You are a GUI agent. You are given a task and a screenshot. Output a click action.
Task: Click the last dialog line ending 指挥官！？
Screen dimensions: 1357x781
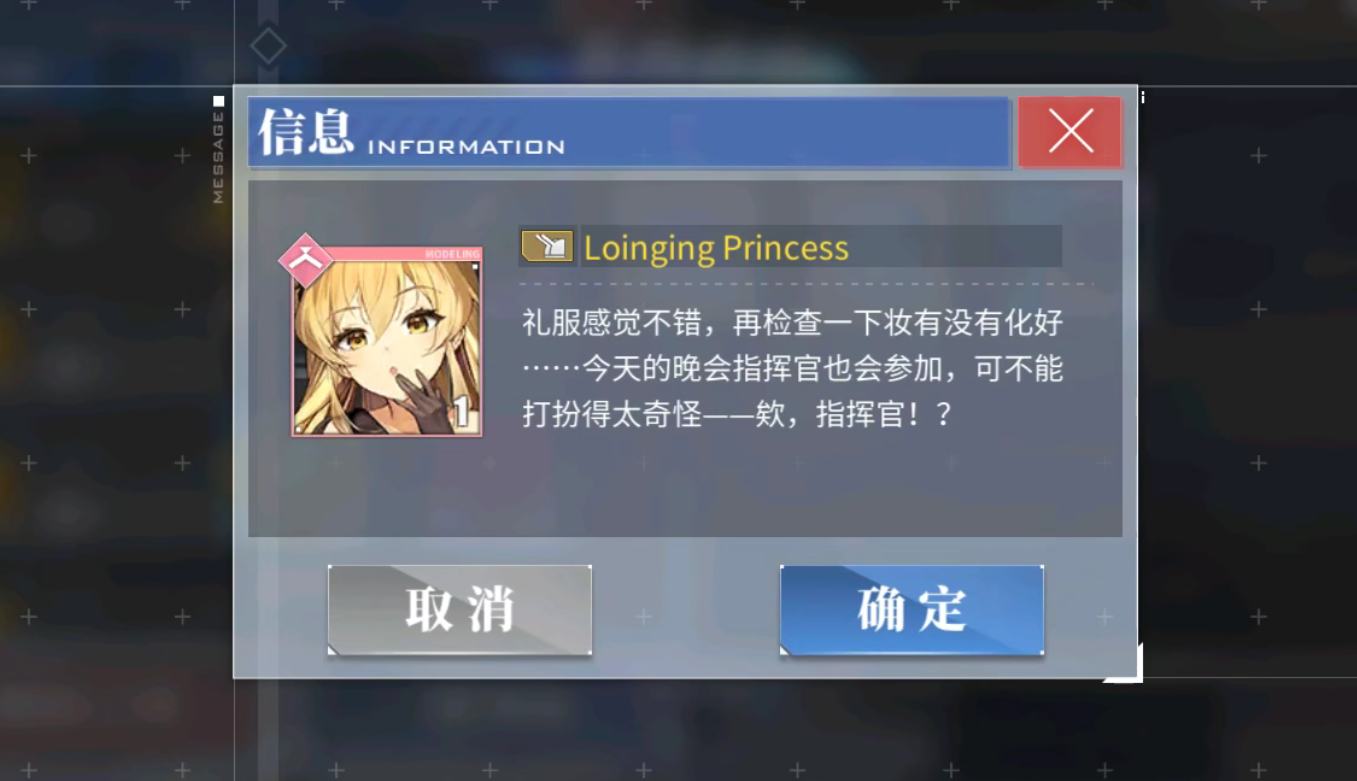click(738, 414)
